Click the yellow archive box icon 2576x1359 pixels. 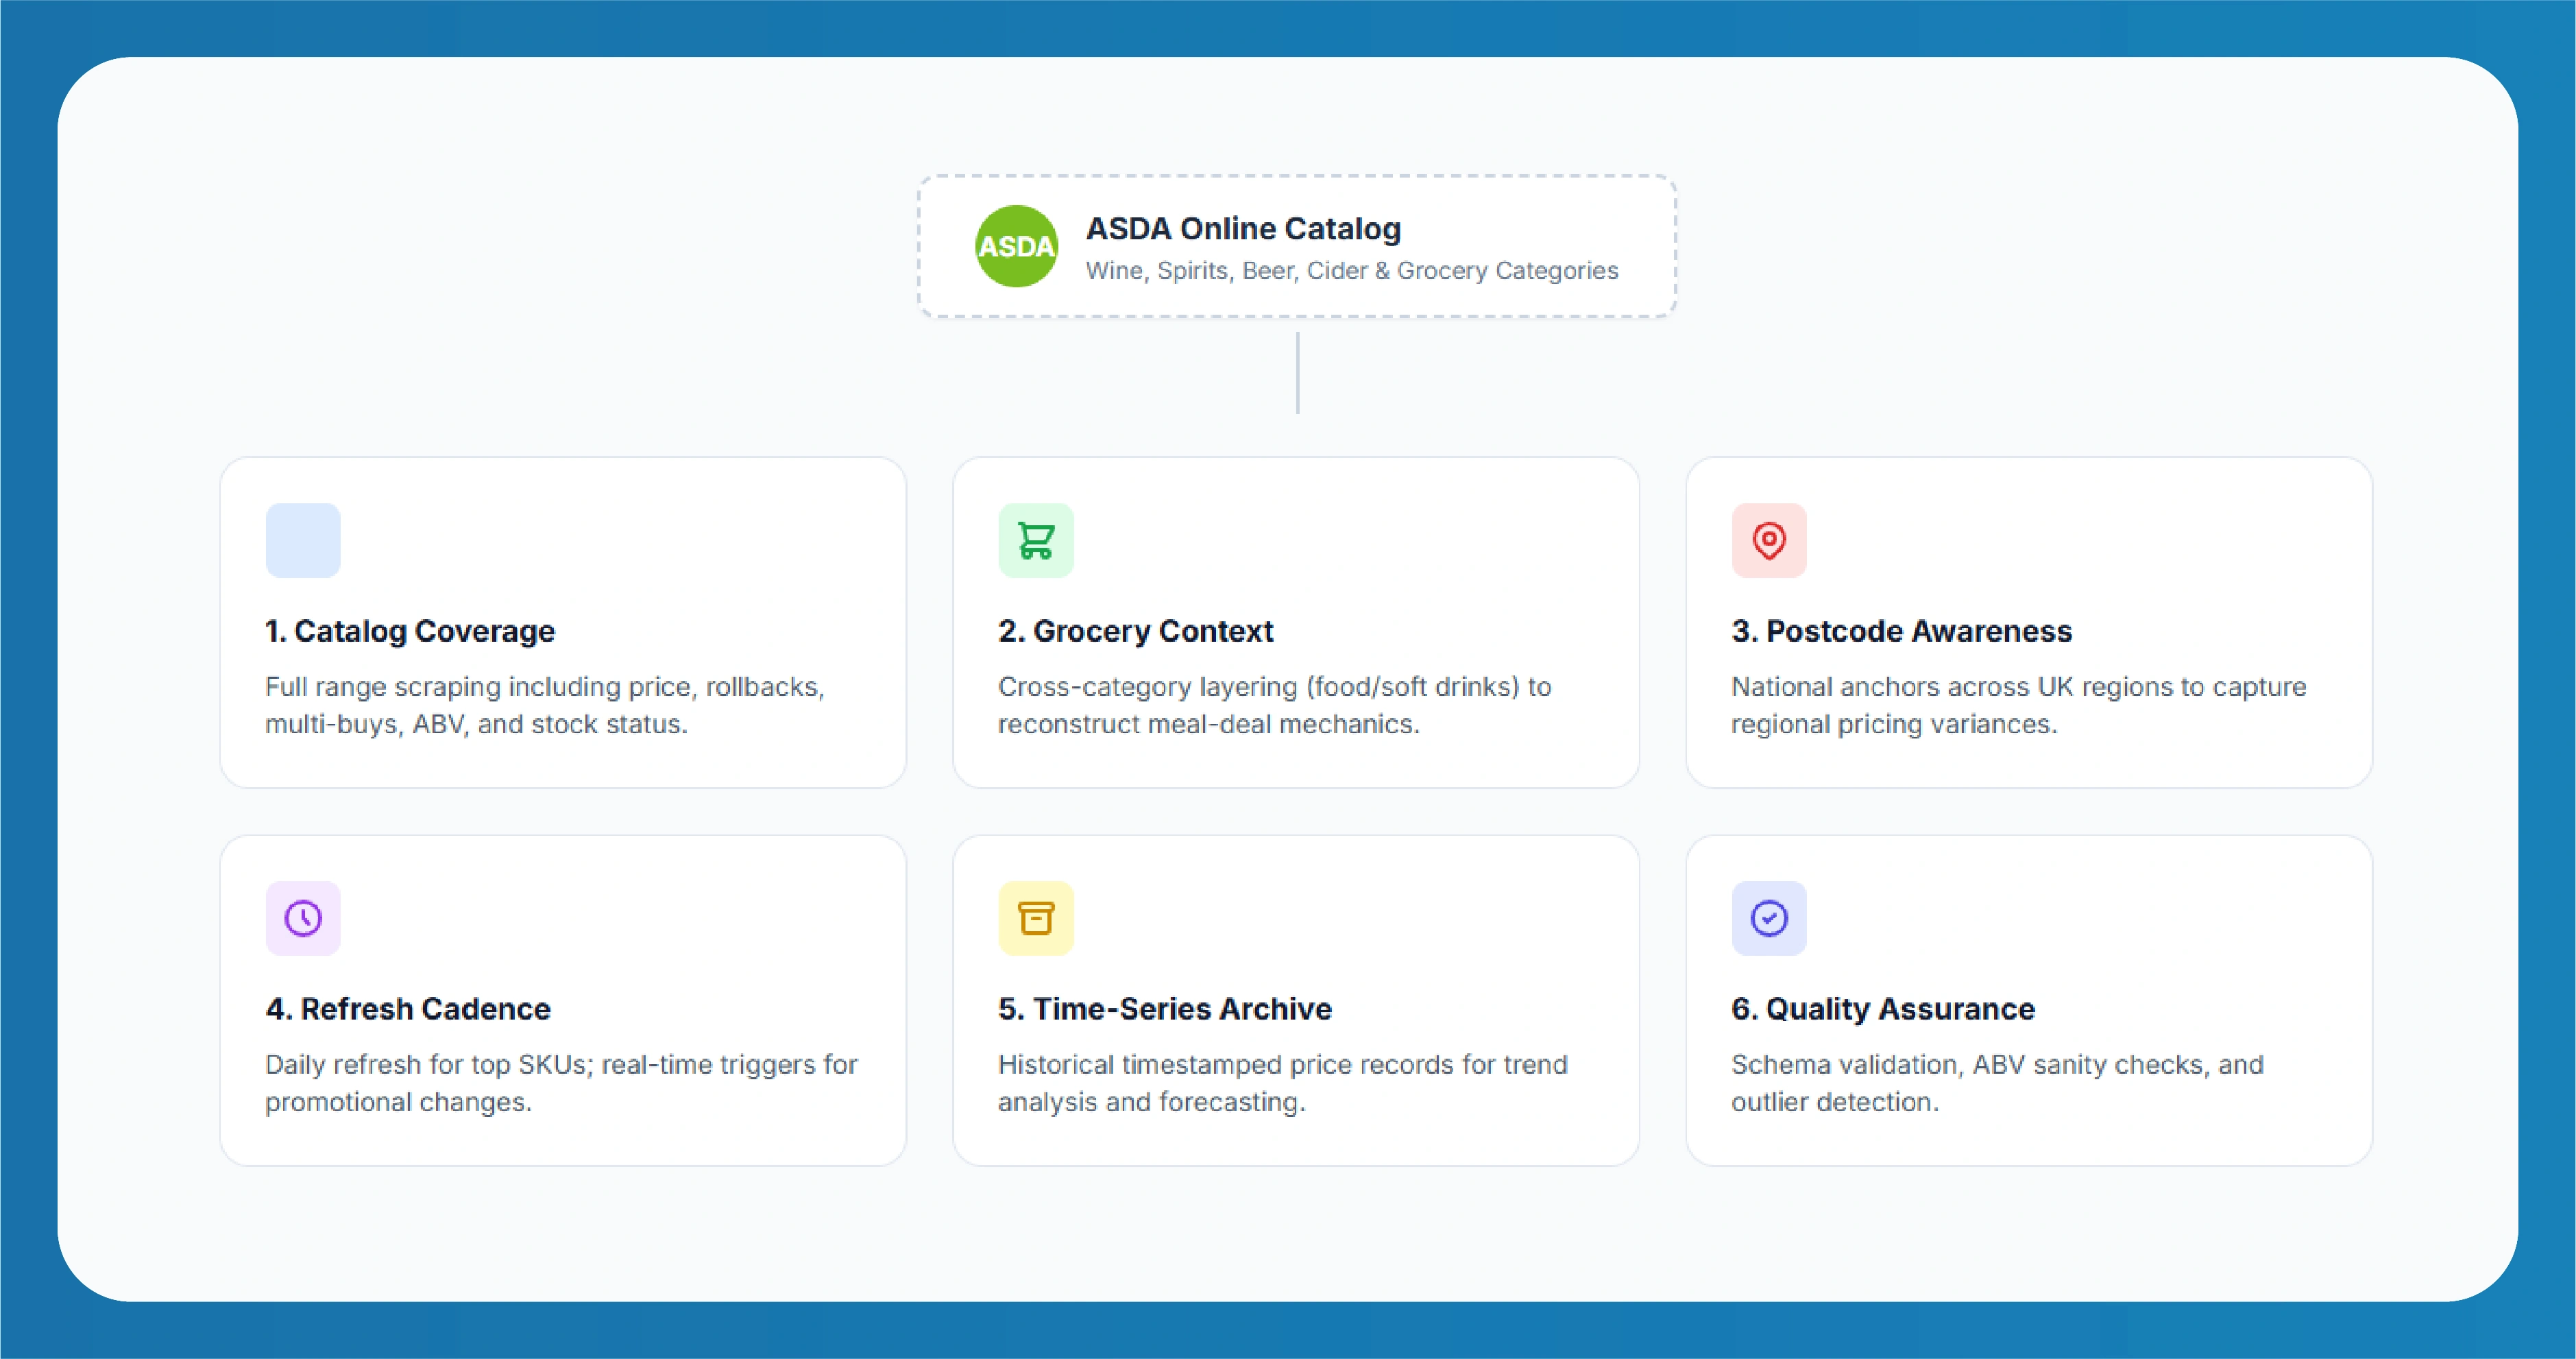(1036, 918)
